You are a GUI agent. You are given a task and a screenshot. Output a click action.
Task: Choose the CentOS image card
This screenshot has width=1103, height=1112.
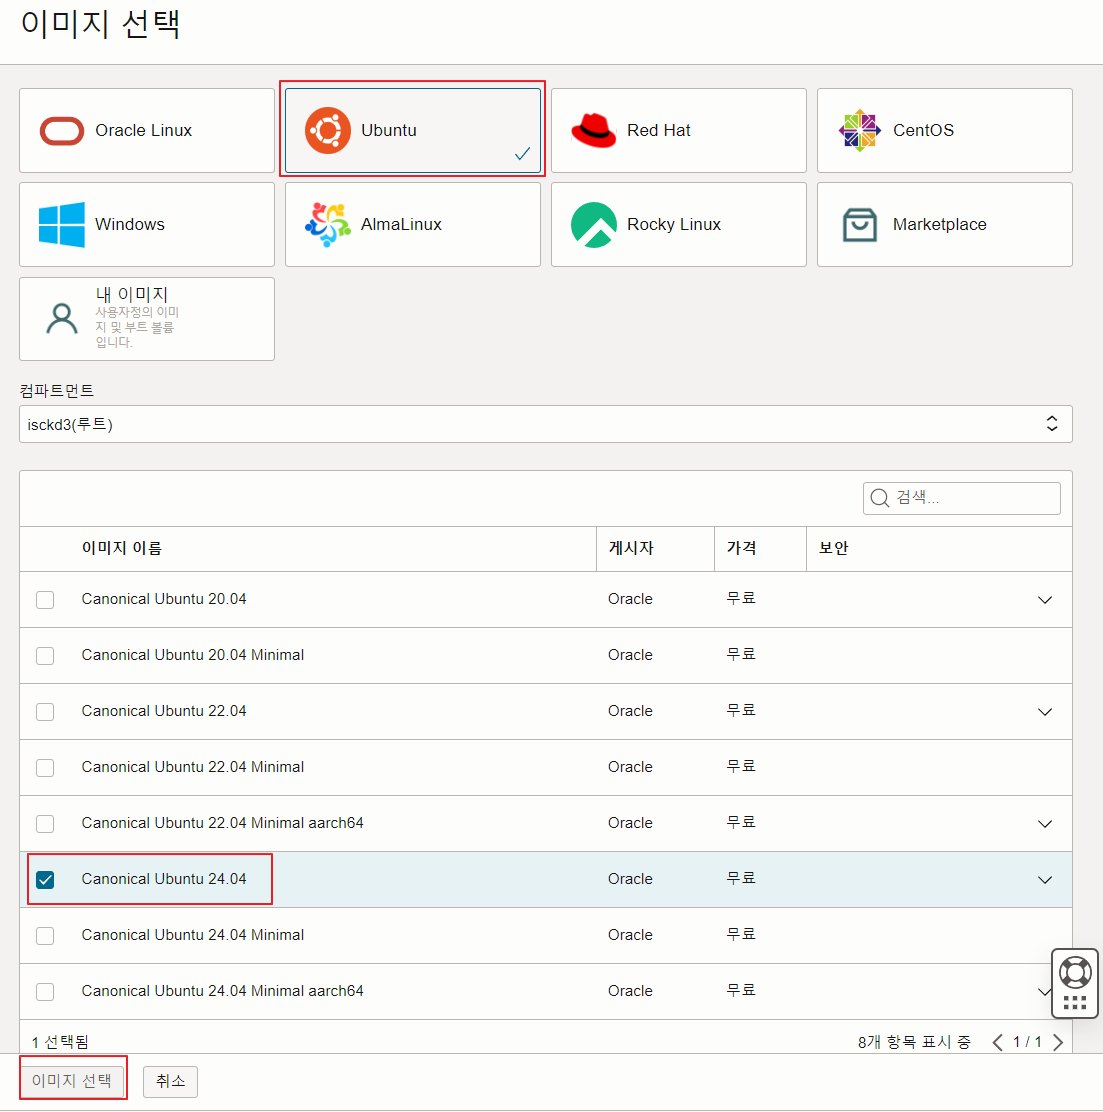point(945,130)
